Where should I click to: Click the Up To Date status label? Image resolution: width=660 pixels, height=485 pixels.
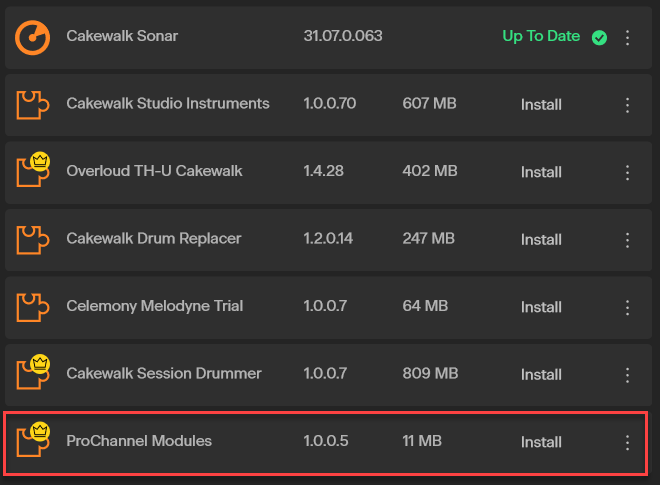pos(541,36)
